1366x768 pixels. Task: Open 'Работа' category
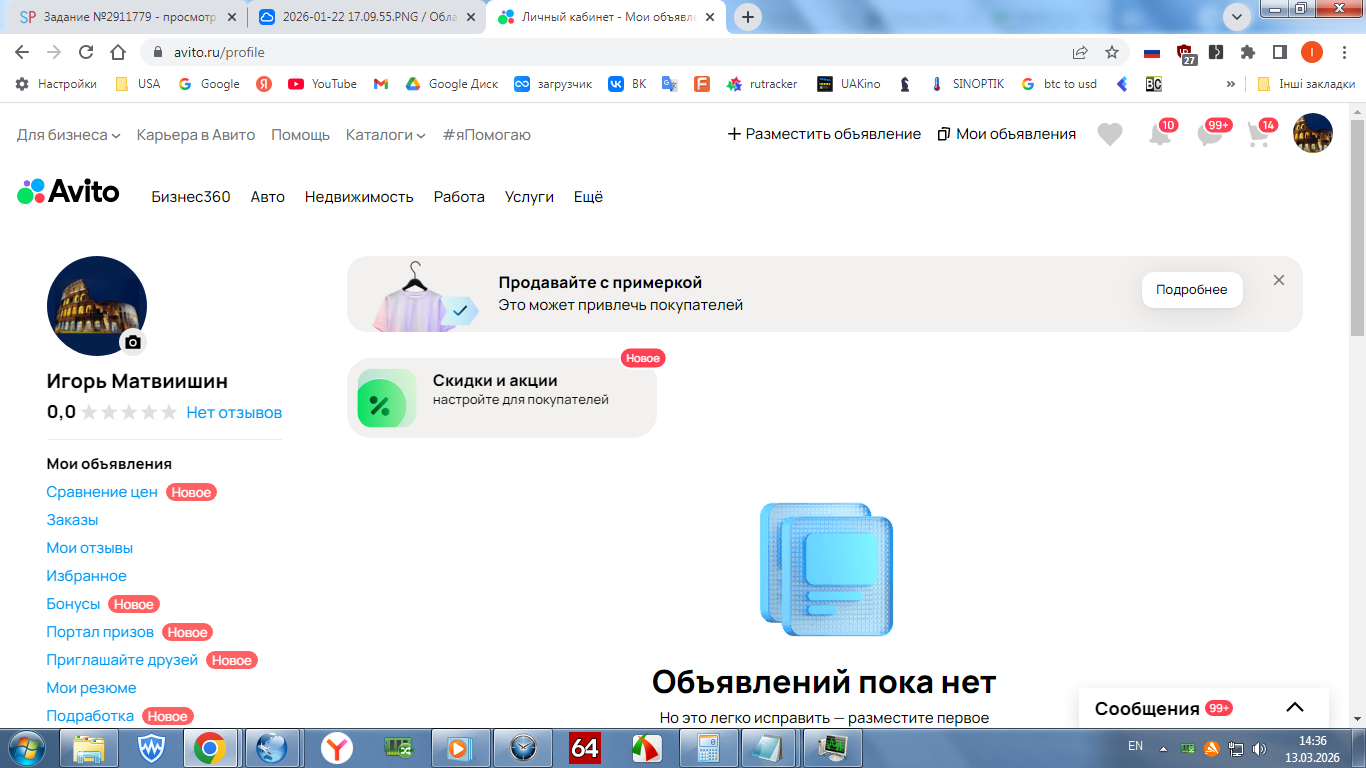point(459,197)
